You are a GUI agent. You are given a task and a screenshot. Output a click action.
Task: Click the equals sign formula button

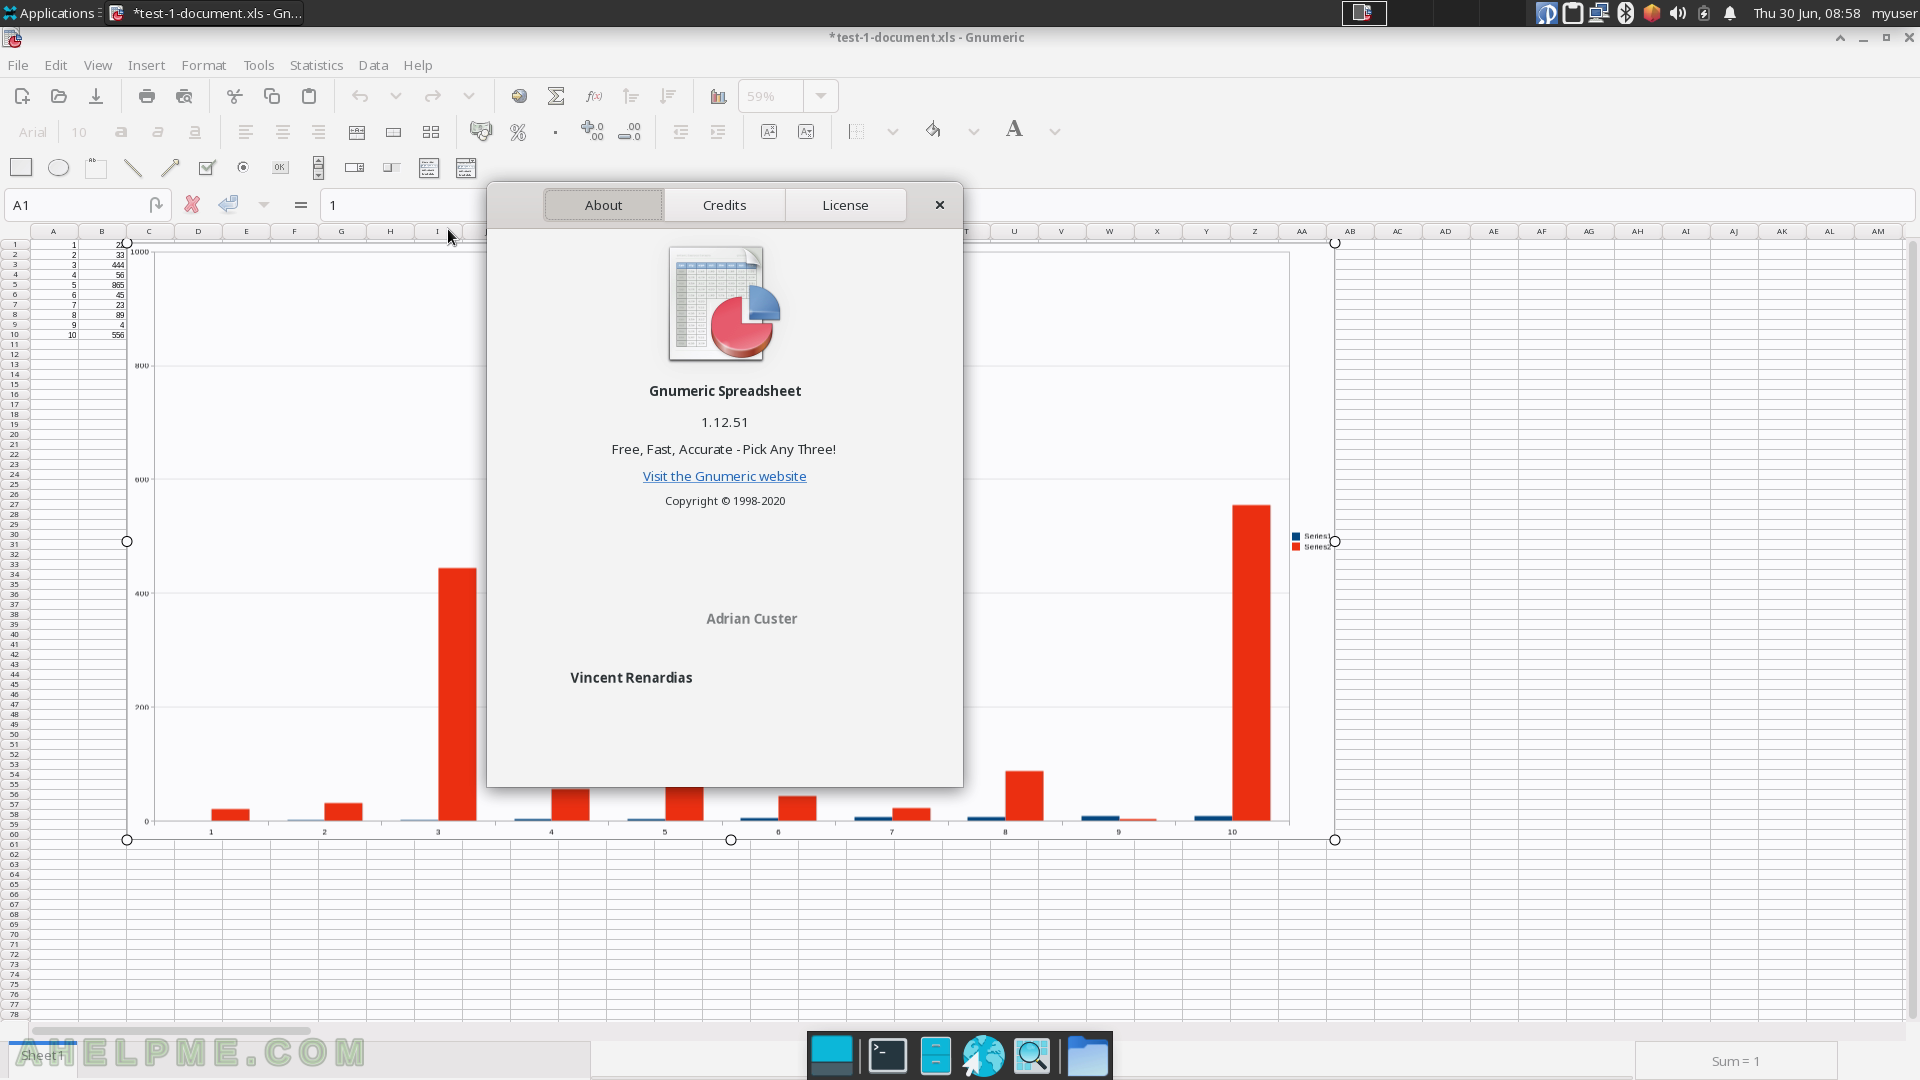300,205
